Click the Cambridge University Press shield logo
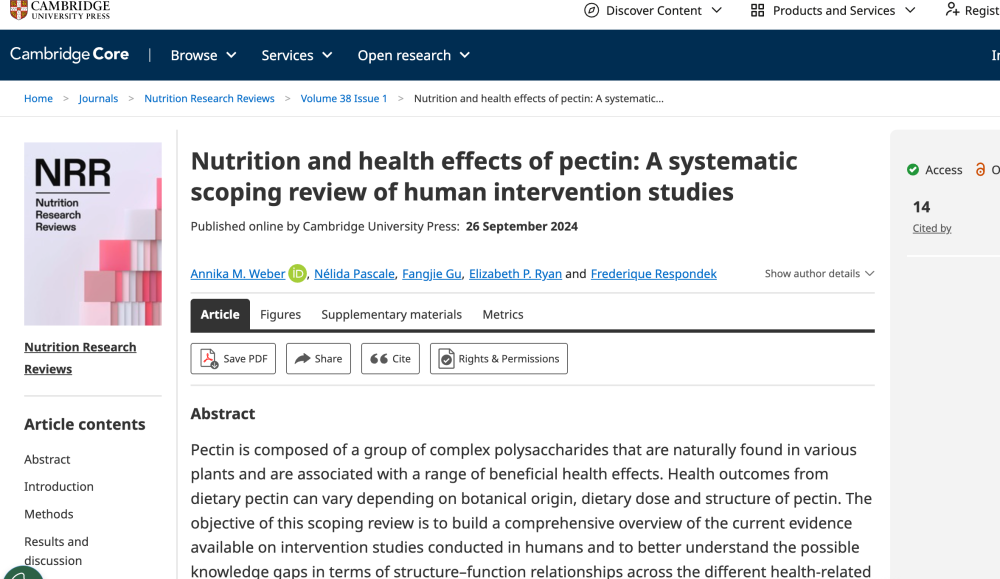Viewport: 1000px width, 579px height. pyautogui.click(x=19, y=10)
